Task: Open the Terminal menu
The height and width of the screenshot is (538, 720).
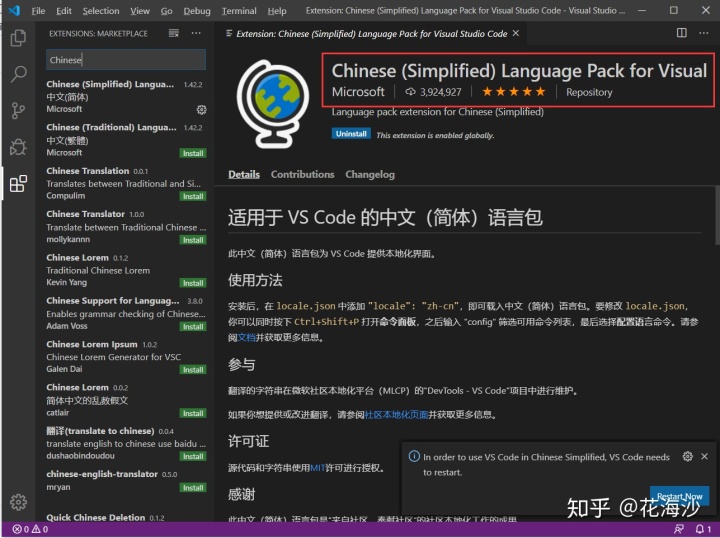Action: pos(239,11)
